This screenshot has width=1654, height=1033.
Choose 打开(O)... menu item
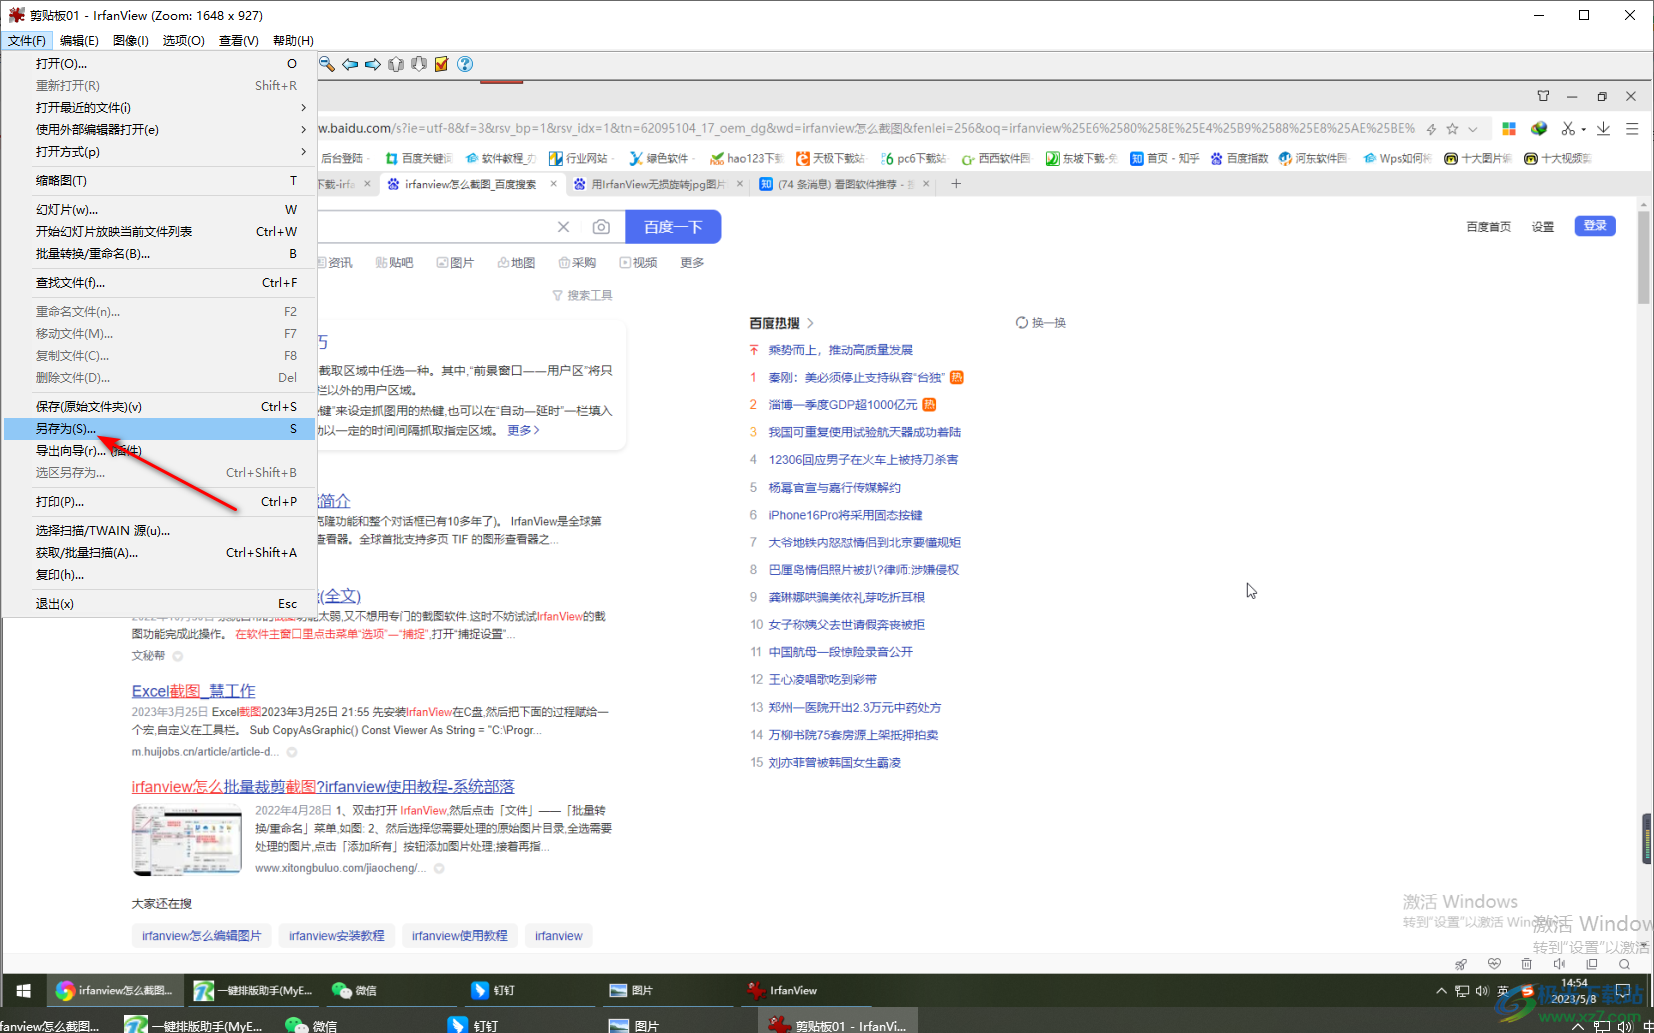point(160,63)
